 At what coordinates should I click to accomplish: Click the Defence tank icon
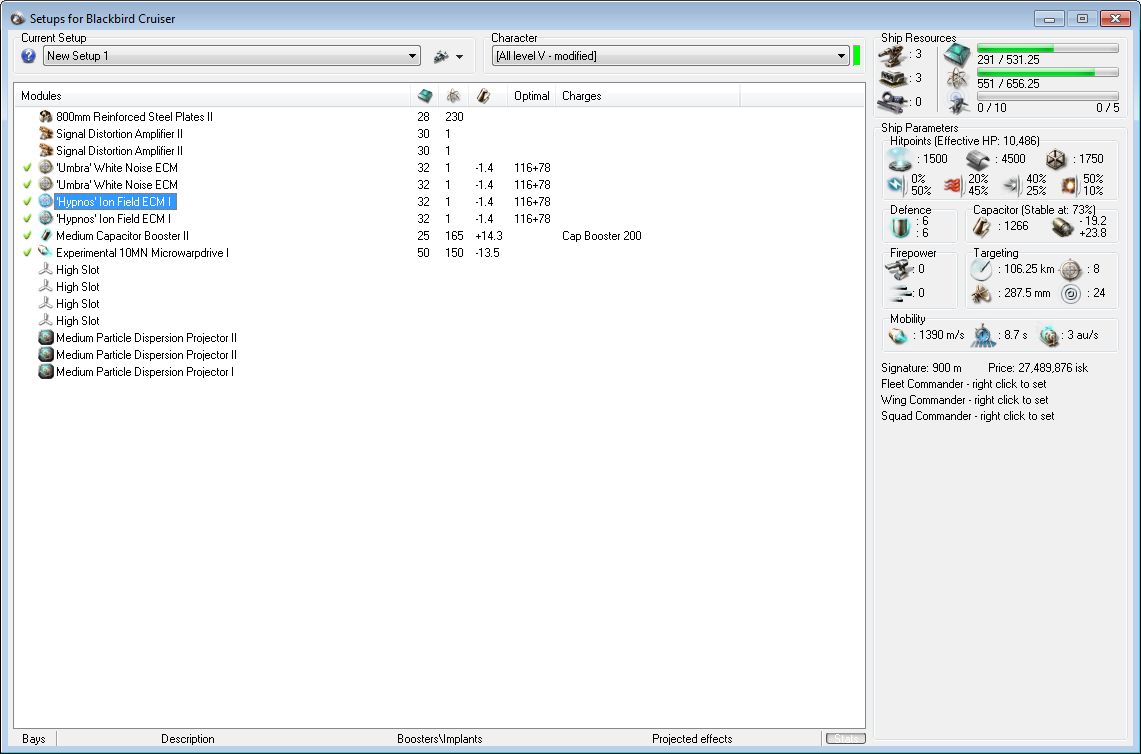coord(900,227)
